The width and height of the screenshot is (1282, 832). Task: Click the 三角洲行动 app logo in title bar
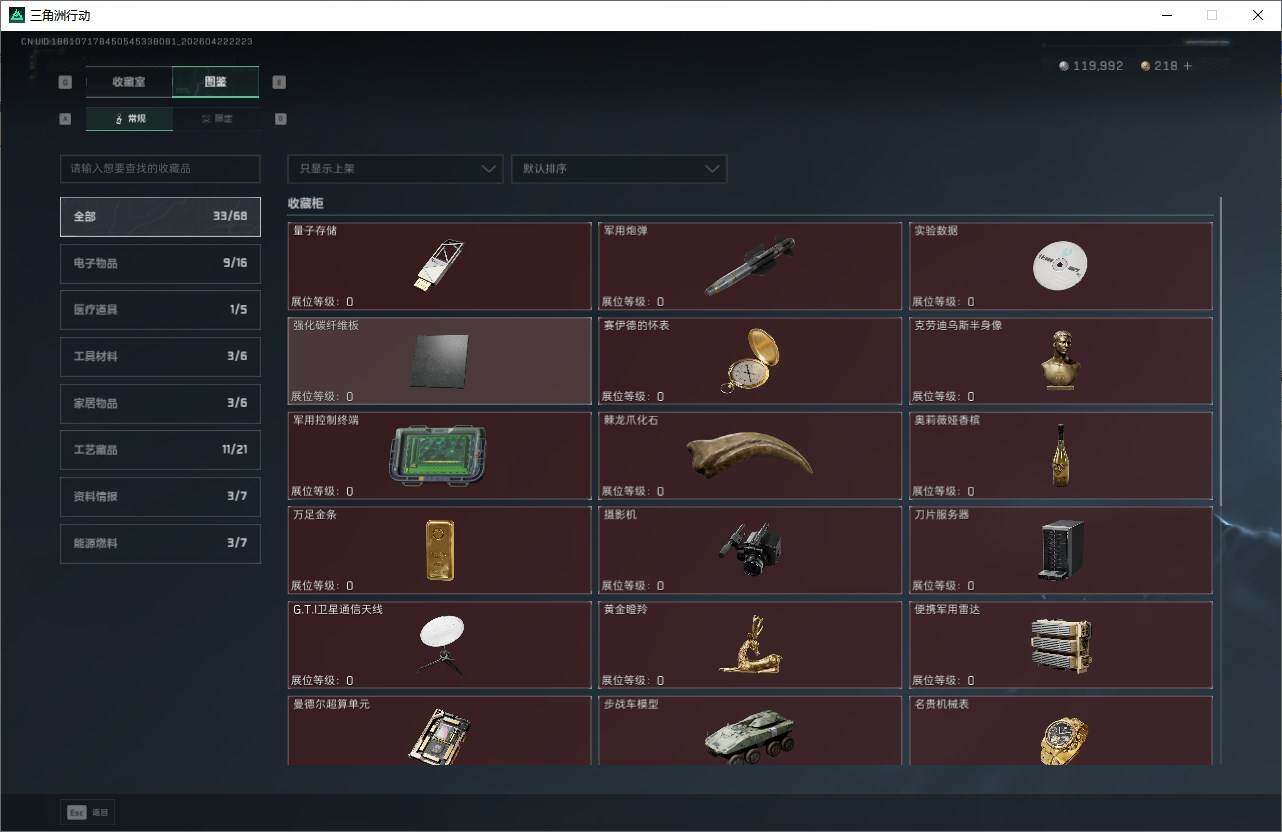[x=16, y=15]
